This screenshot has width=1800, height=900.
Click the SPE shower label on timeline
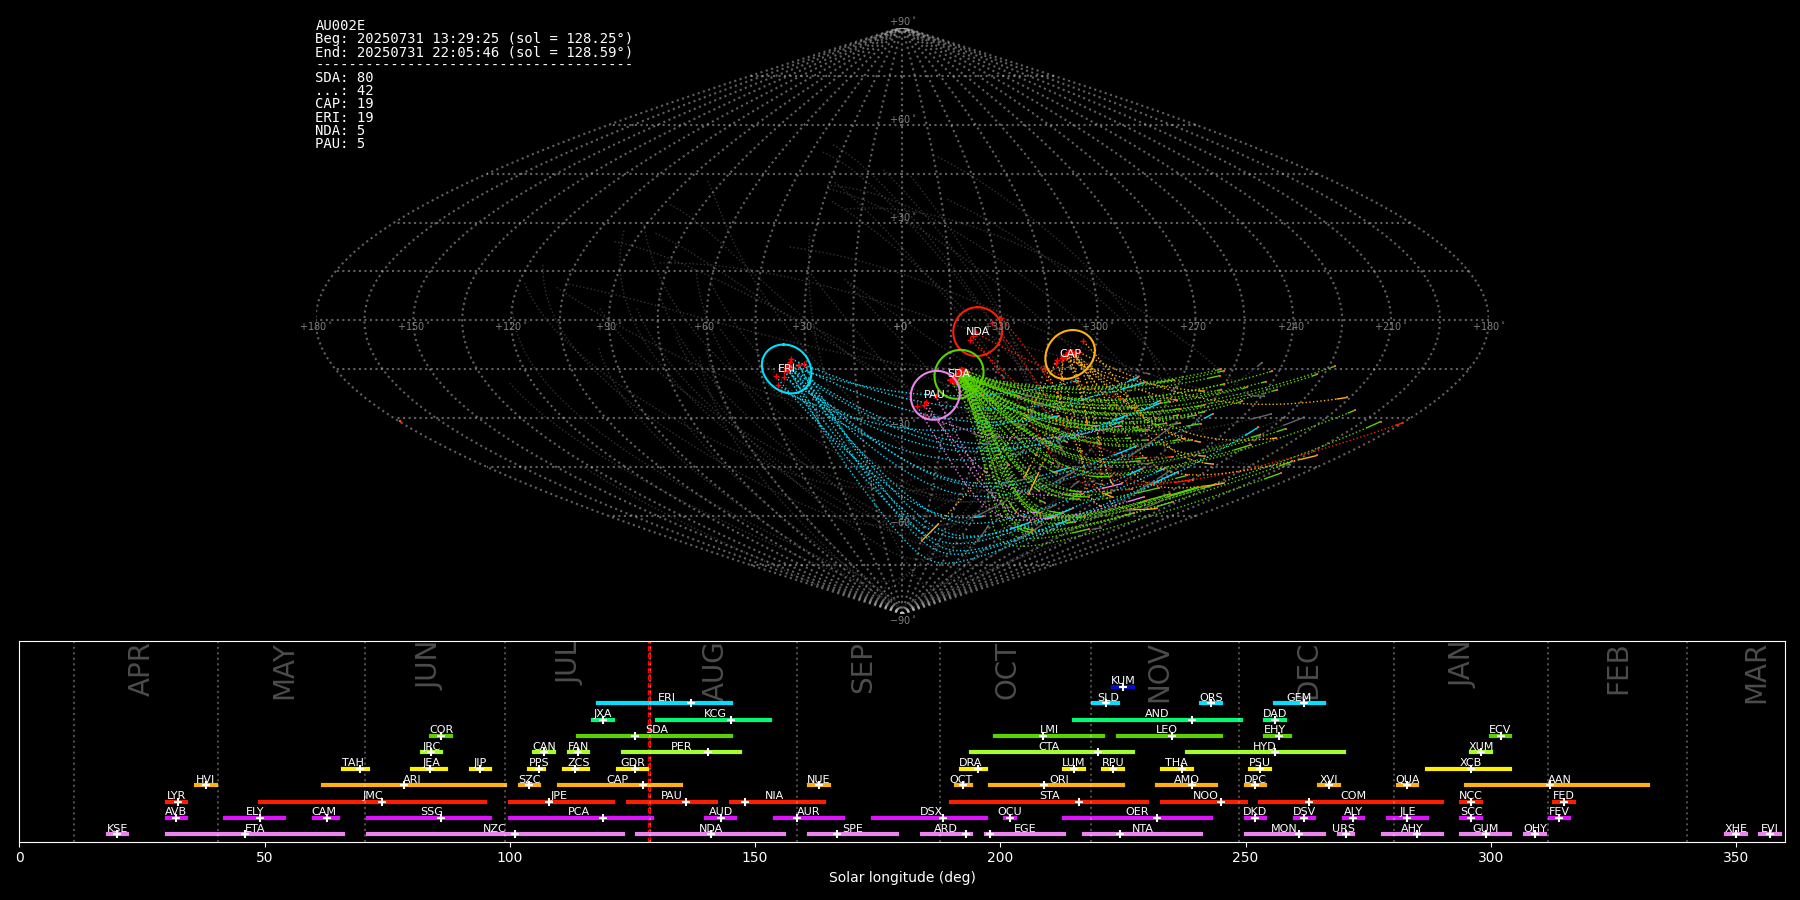[x=852, y=829]
